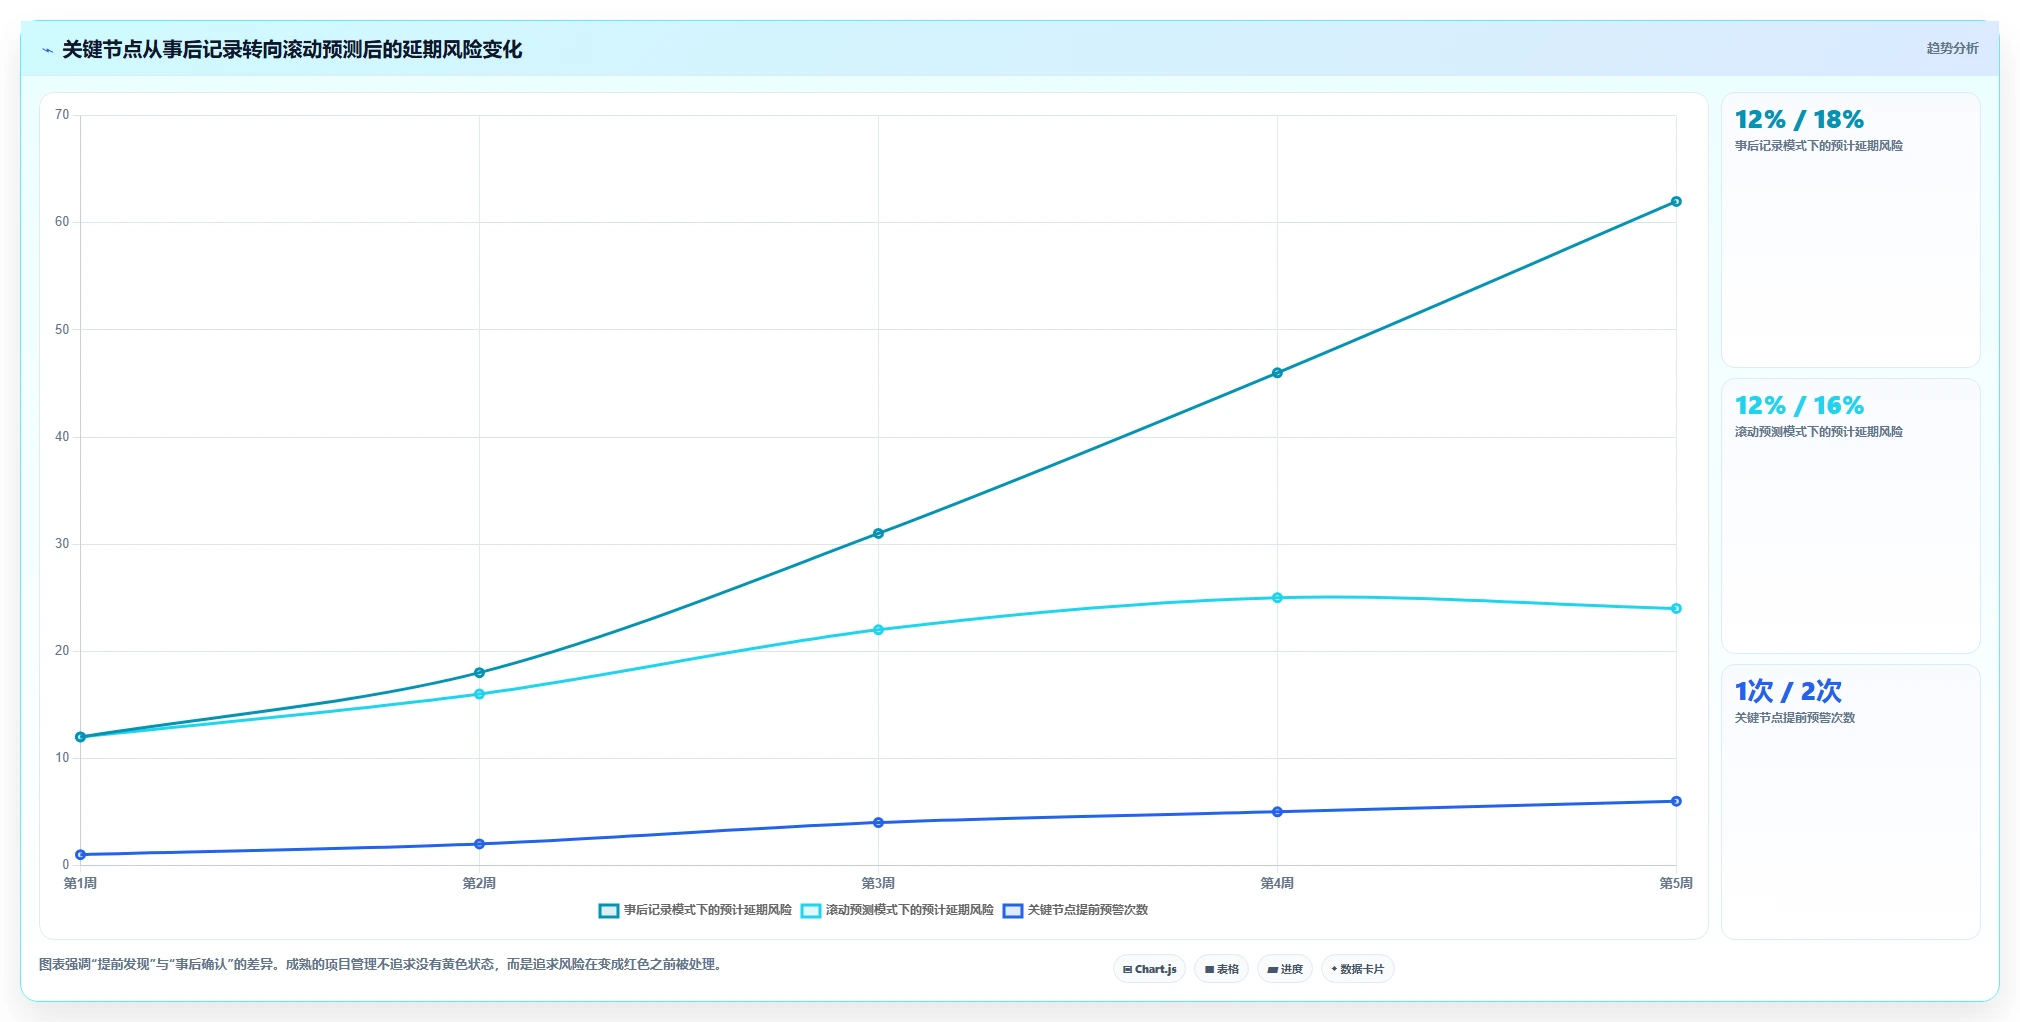Screen dimensions: 2020x1022
Task: Click the week 2 point on the cyan line
Action: point(479,694)
